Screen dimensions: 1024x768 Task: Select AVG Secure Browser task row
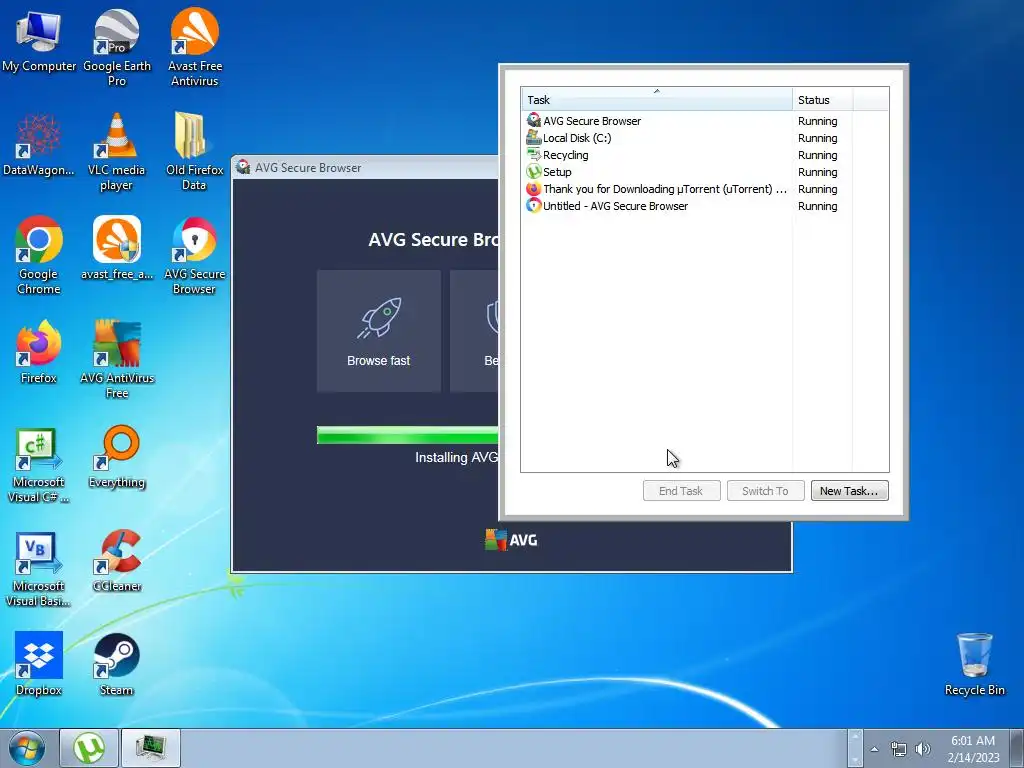(705, 121)
